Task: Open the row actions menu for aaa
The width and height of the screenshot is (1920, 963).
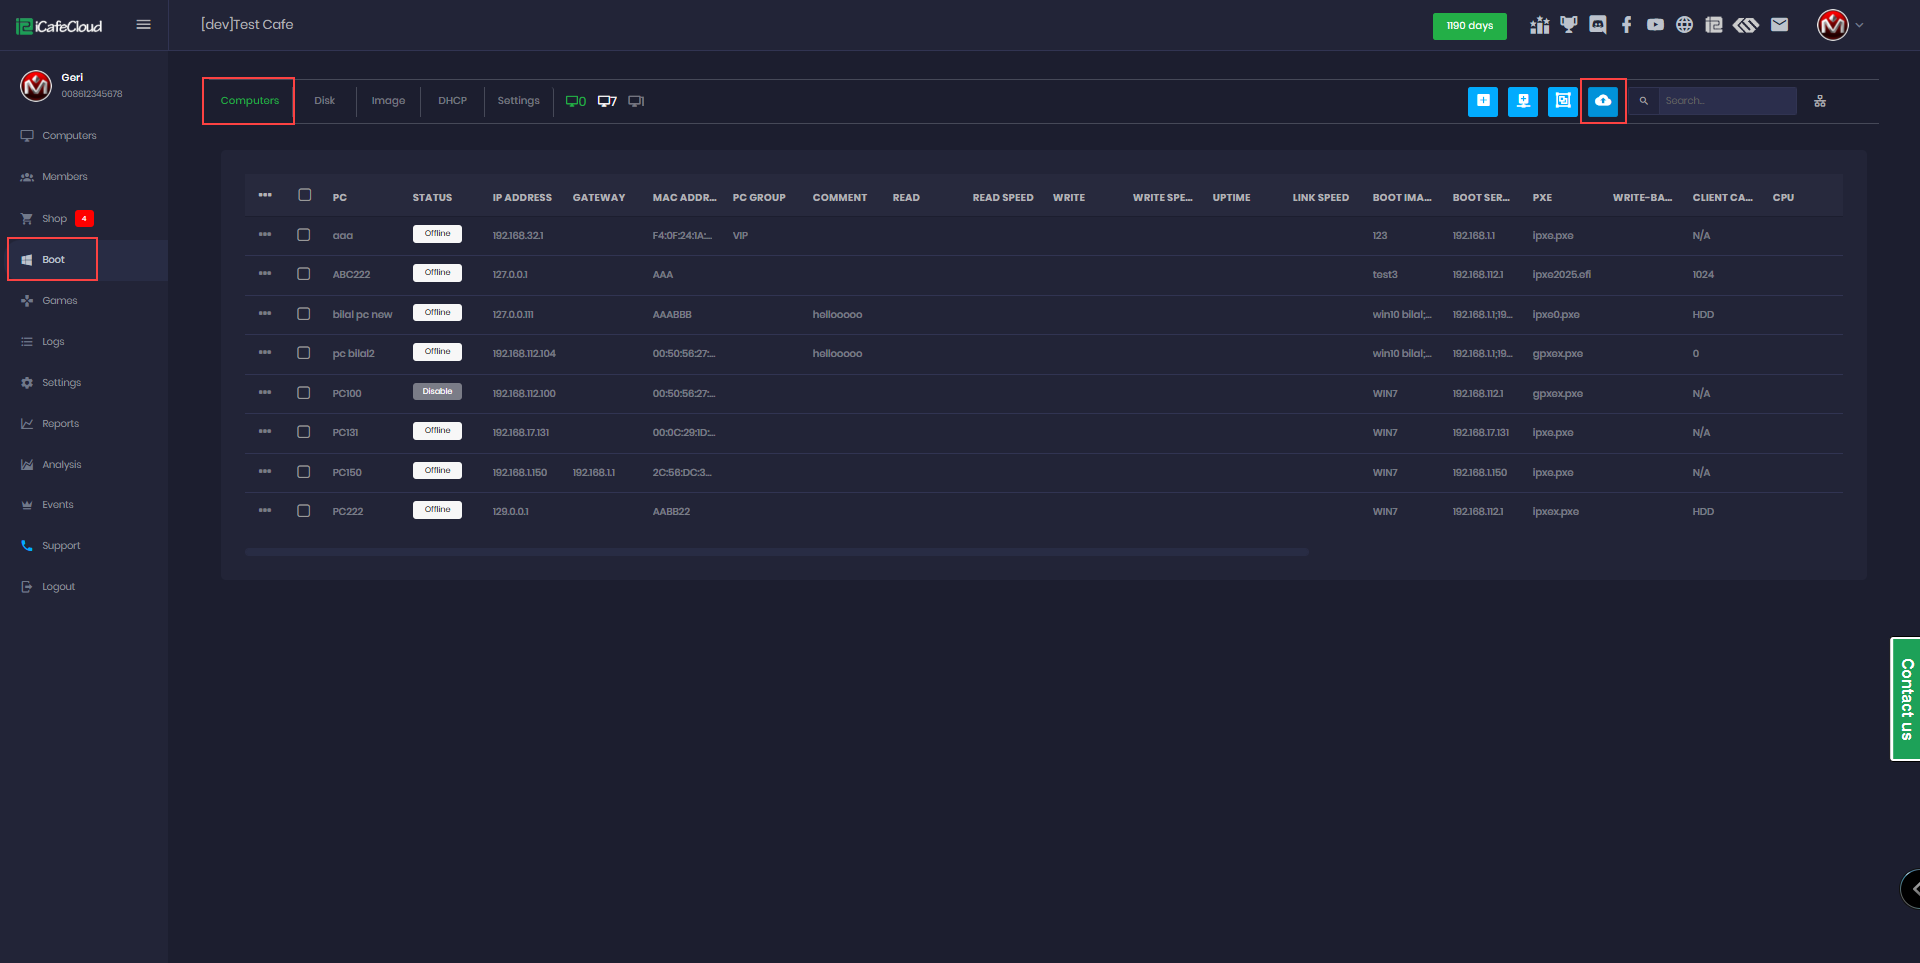Action: 265,235
